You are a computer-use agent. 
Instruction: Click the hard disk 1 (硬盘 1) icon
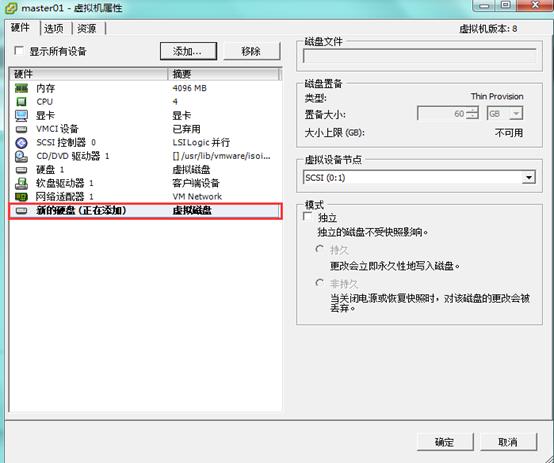click(x=21, y=170)
